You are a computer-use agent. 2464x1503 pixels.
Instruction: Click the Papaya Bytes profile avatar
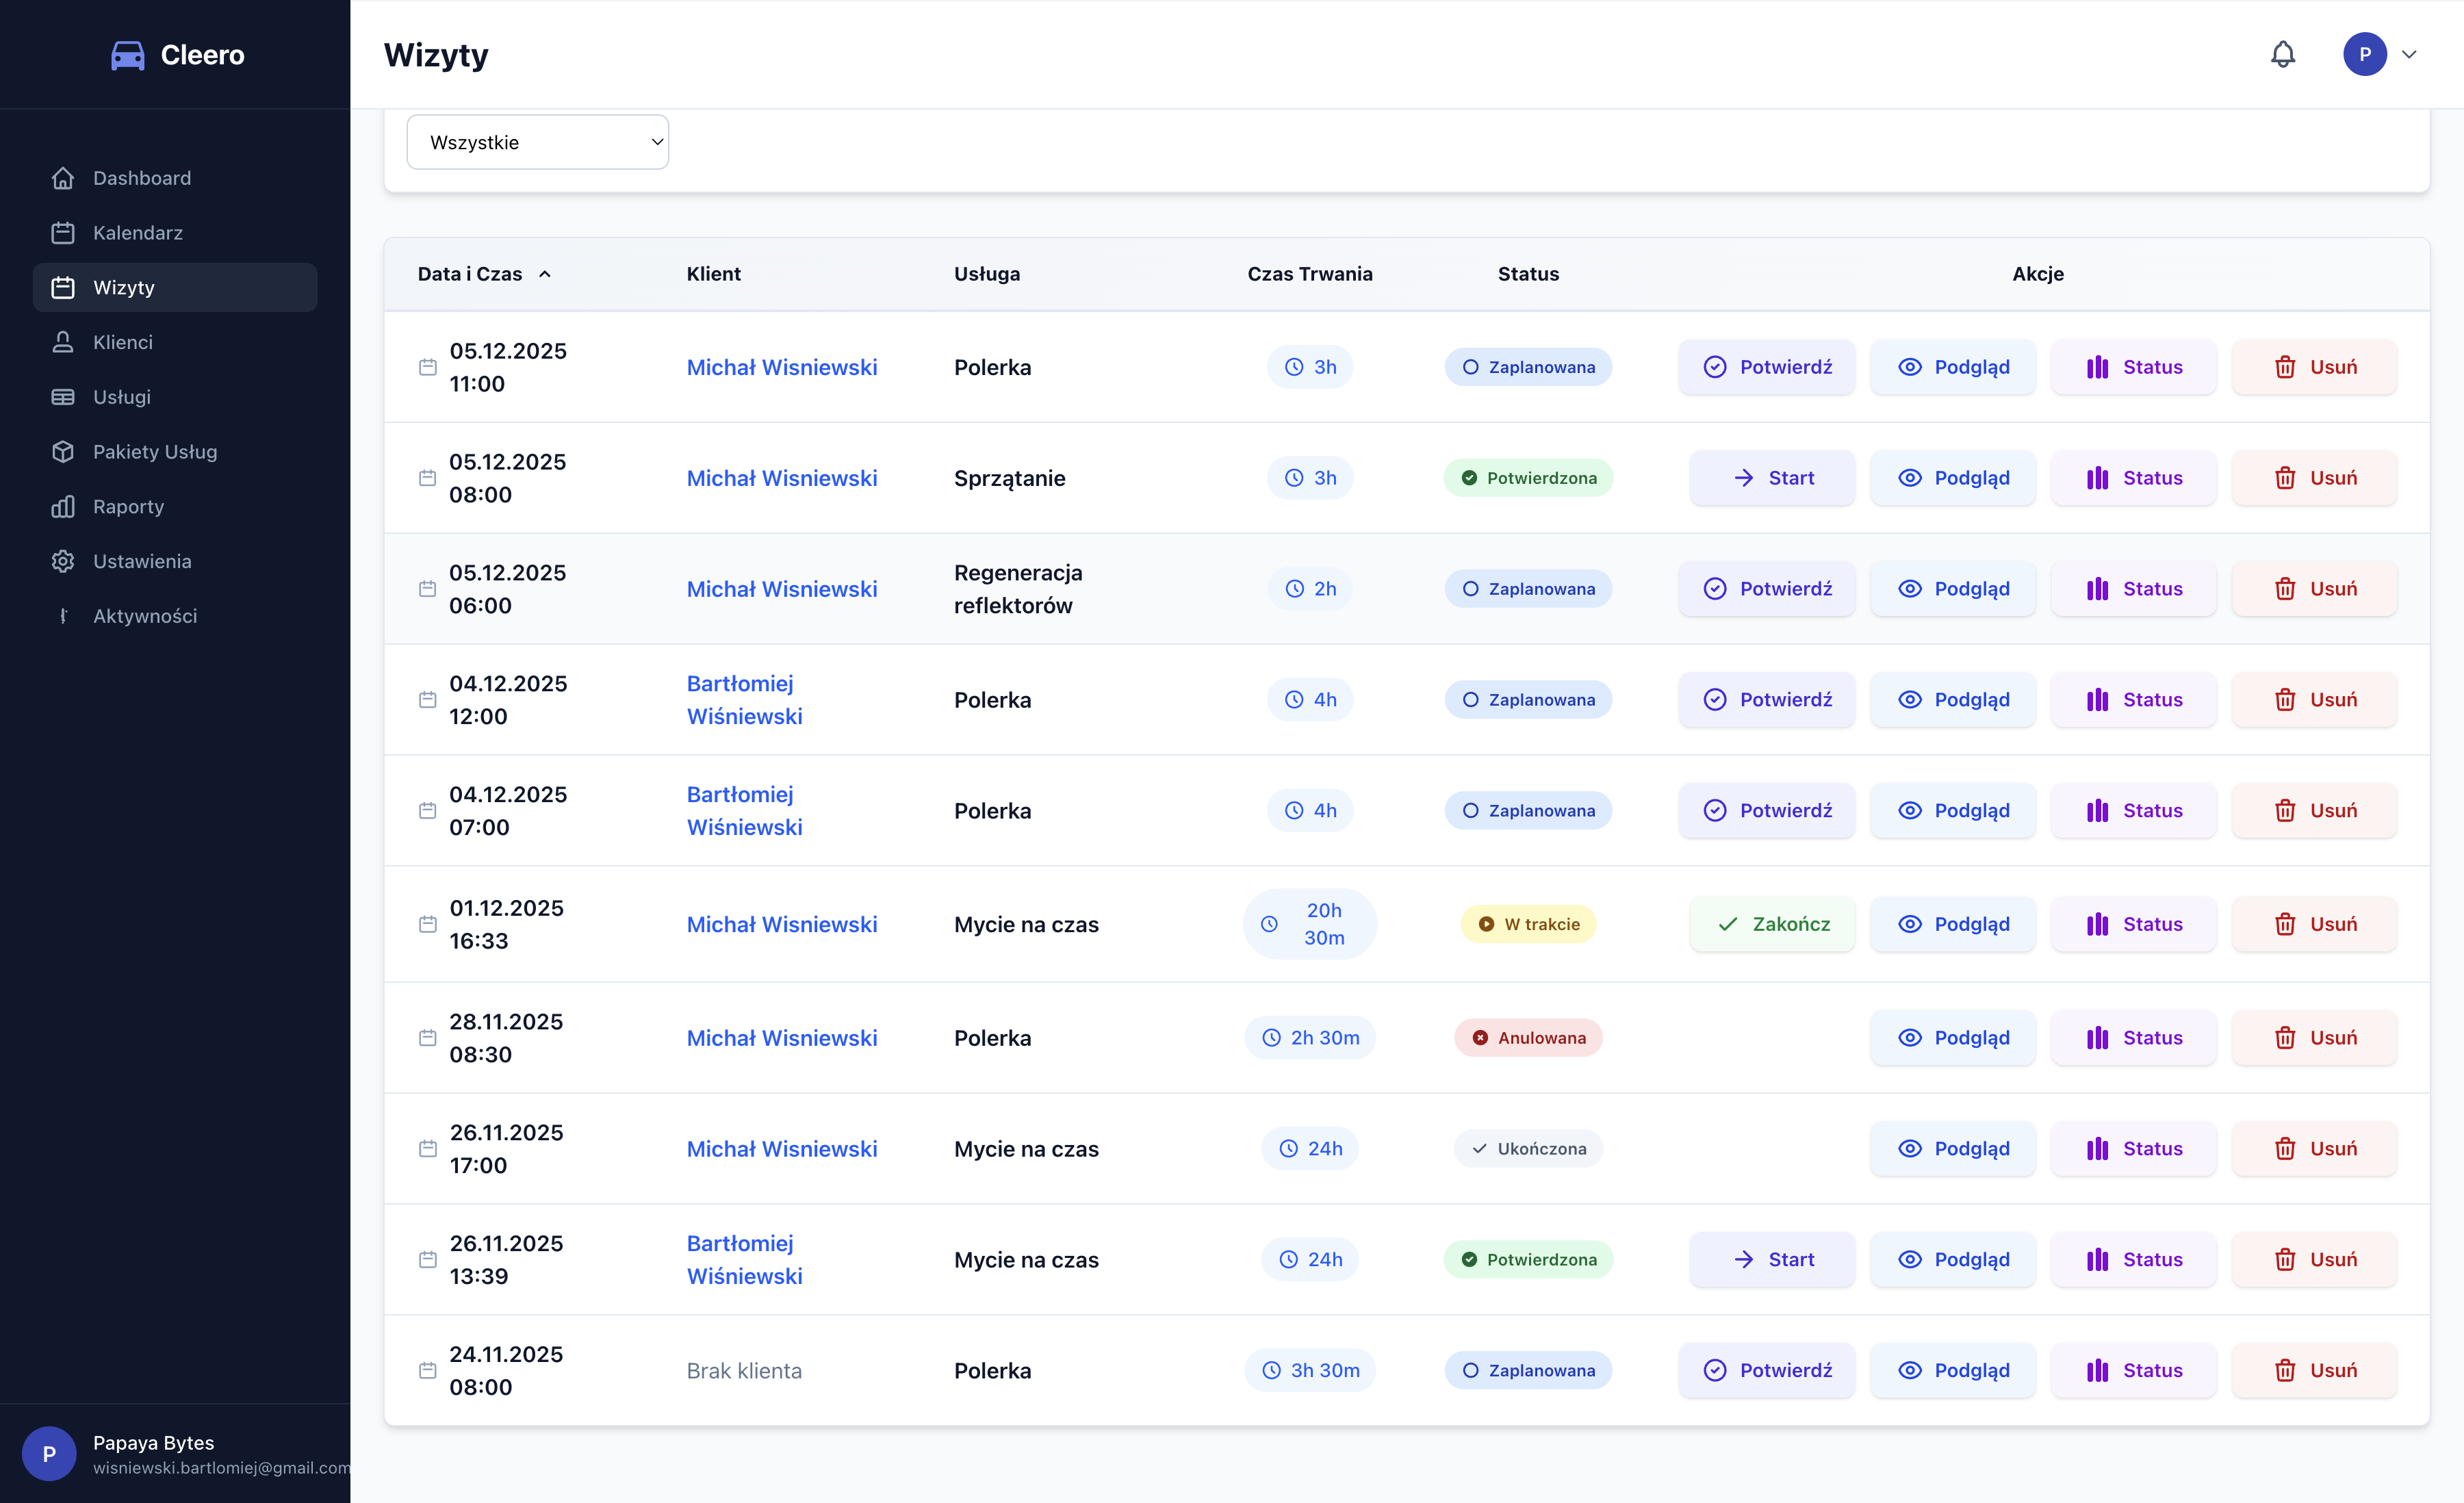[49, 1453]
